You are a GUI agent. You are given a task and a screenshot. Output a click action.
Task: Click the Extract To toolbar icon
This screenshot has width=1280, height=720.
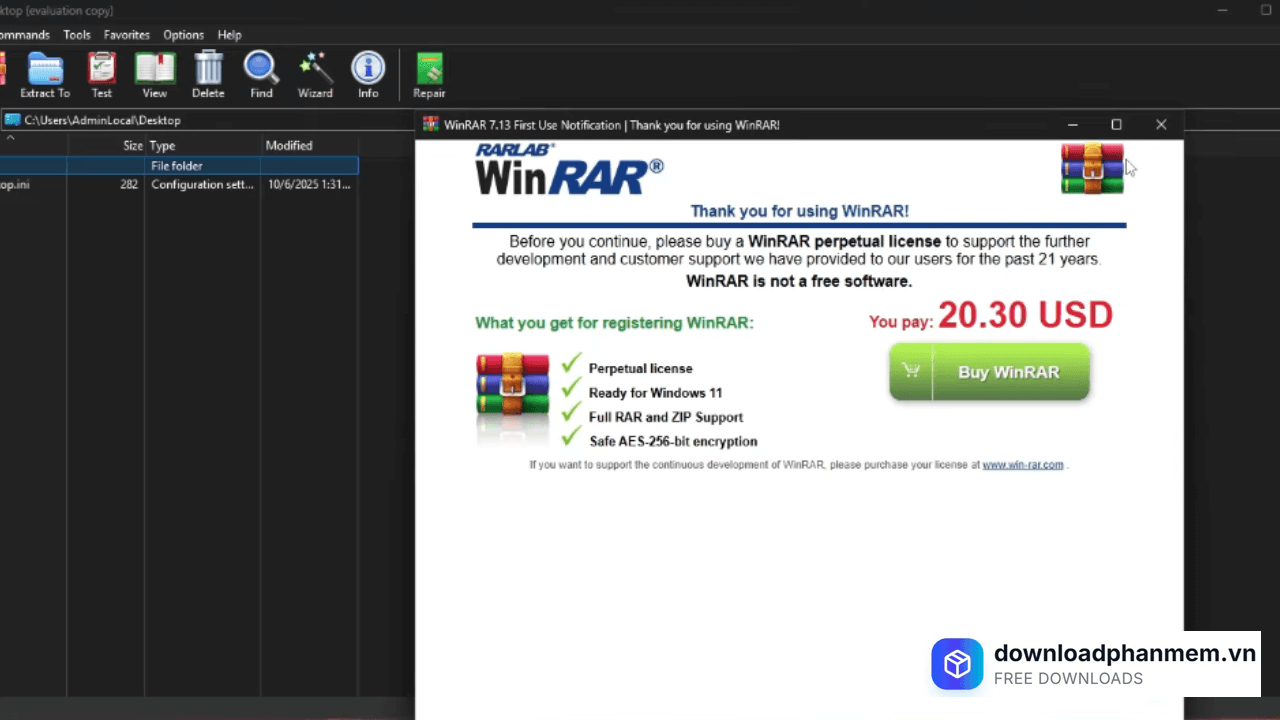[x=45, y=75]
